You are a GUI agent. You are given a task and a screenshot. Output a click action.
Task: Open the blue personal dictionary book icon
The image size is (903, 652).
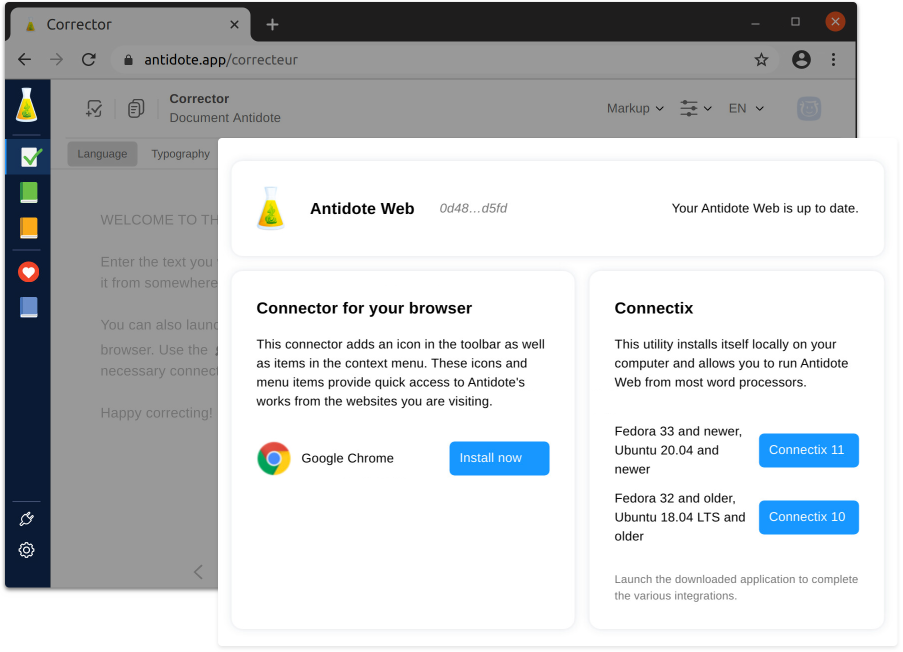[28, 307]
